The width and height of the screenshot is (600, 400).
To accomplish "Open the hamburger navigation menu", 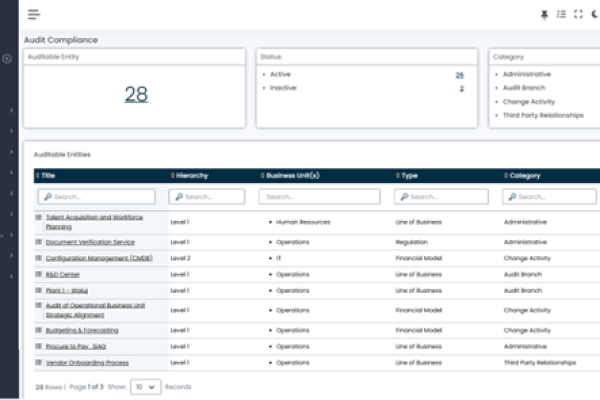I will pos(33,14).
